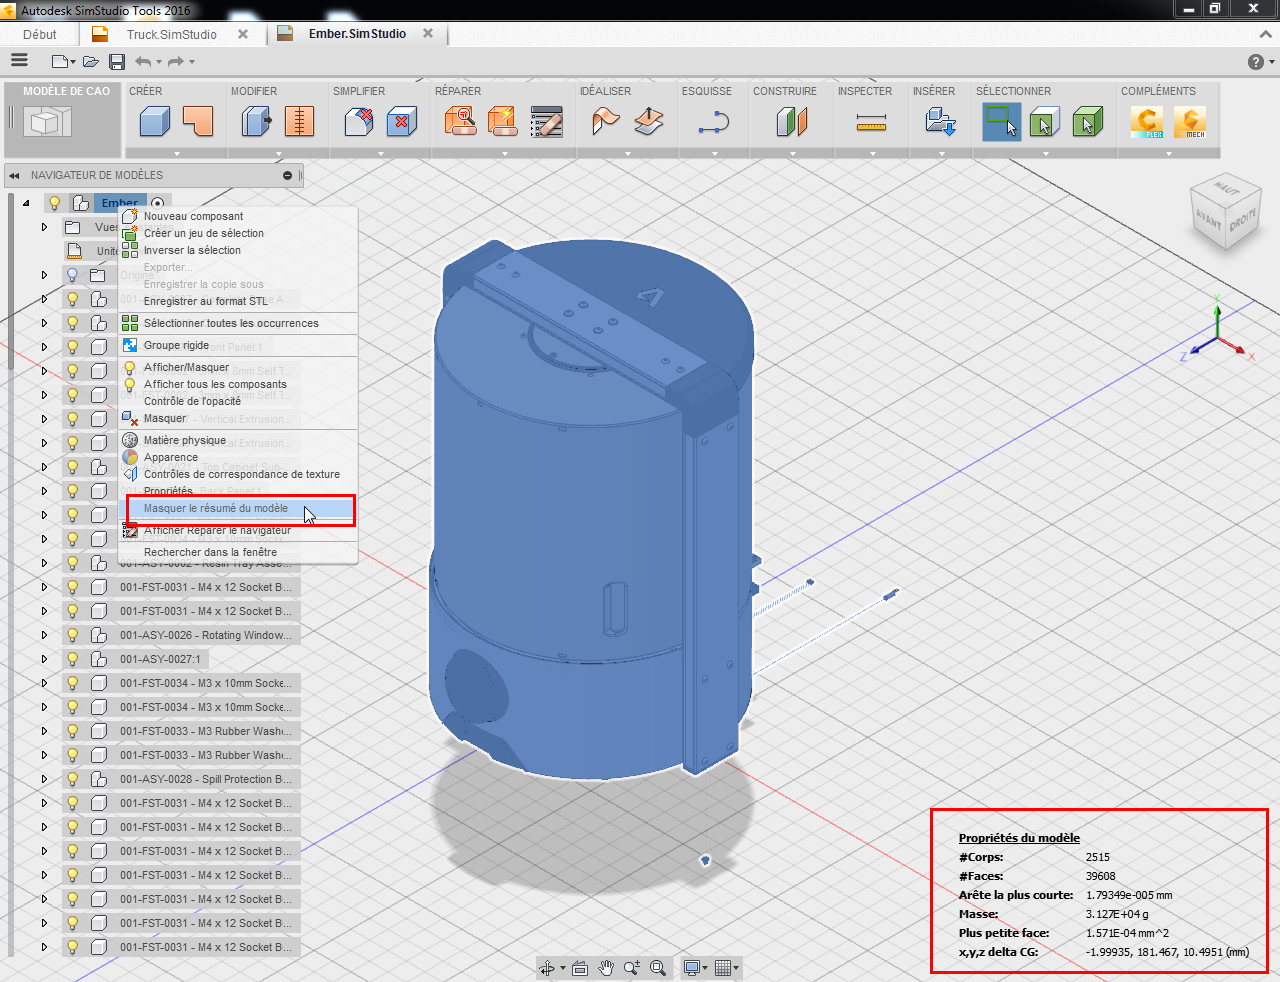This screenshot has height=982, width=1280.
Task: Save the document with the floppy disk icon
Action: click(117, 62)
